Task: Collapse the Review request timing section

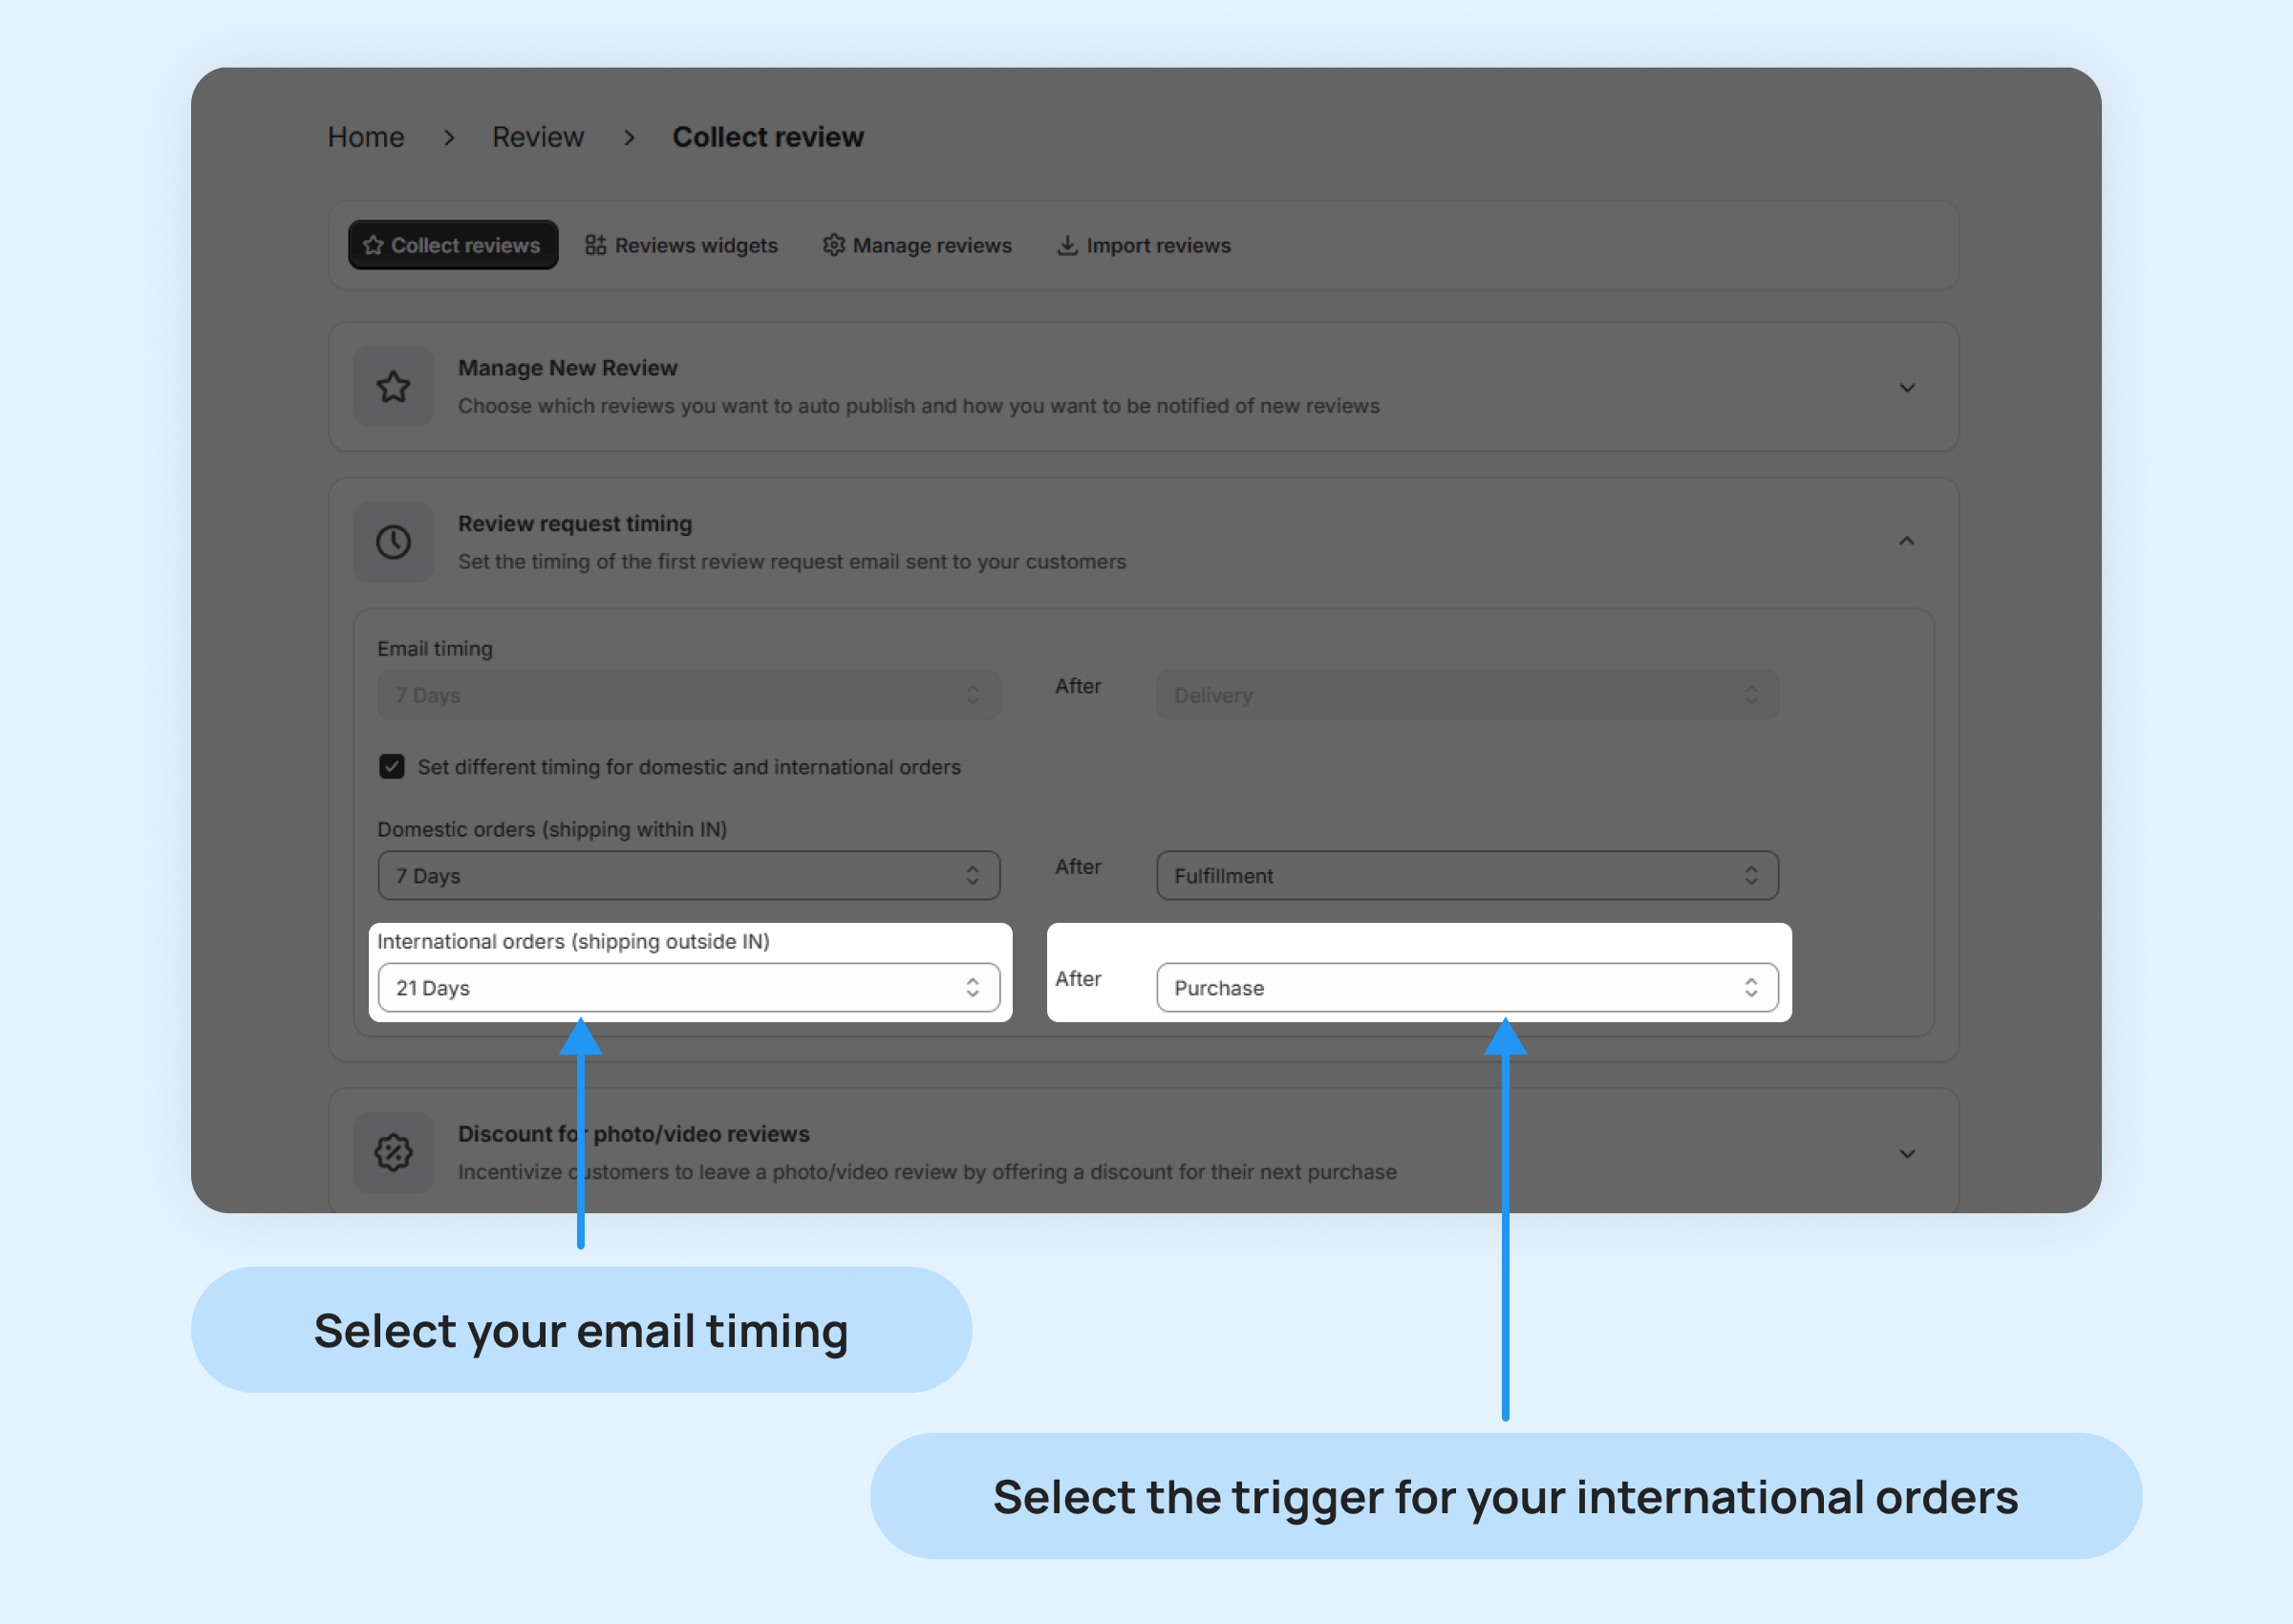Action: 1906,542
